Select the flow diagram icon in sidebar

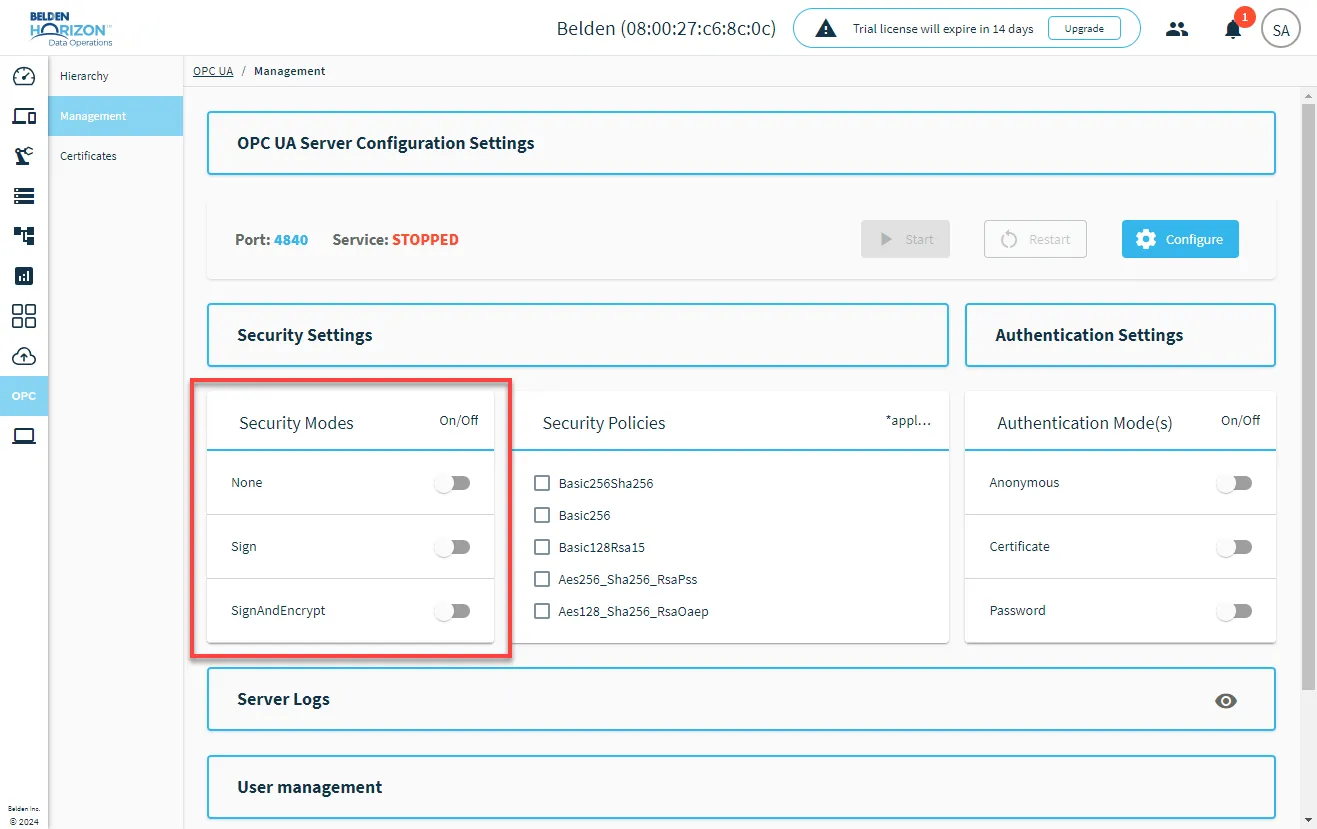tap(24, 236)
